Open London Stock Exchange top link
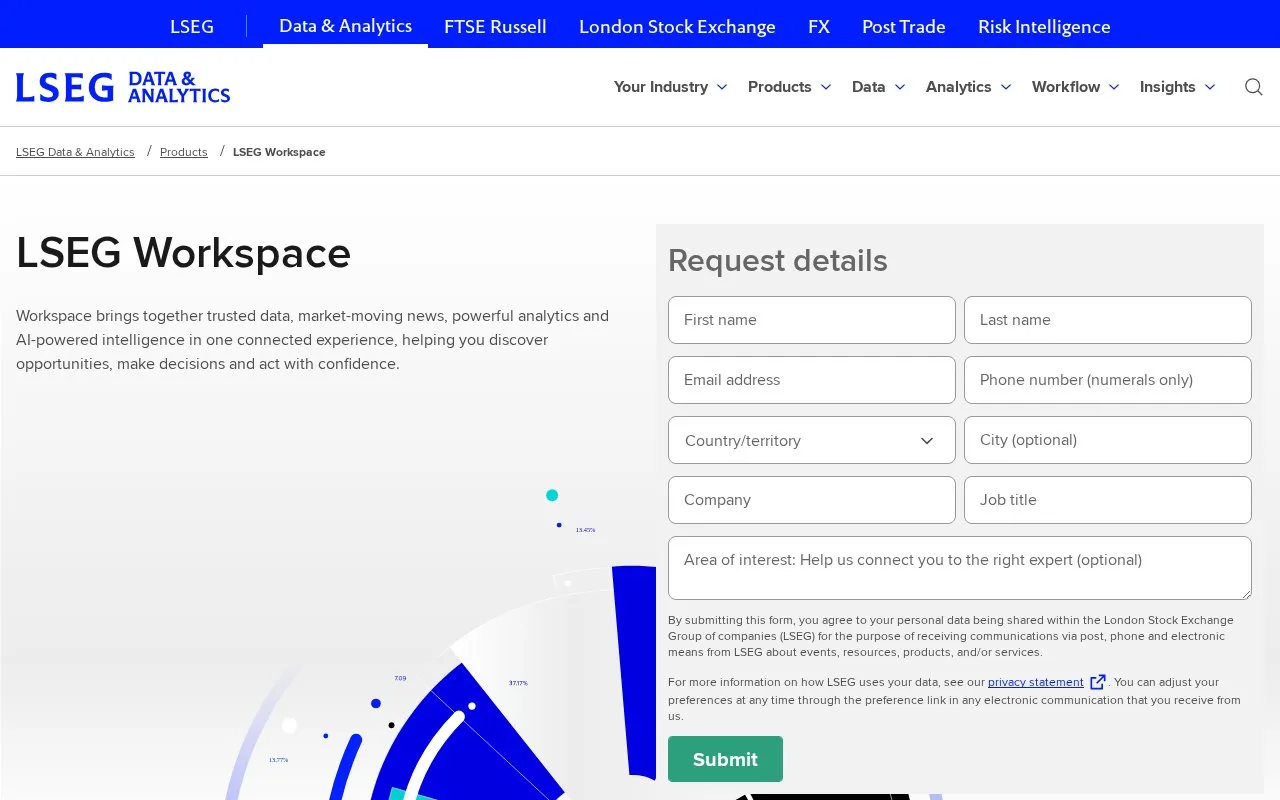Image resolution: width=1280 pixels, height=800 pixels. click(x=677, y=26)
